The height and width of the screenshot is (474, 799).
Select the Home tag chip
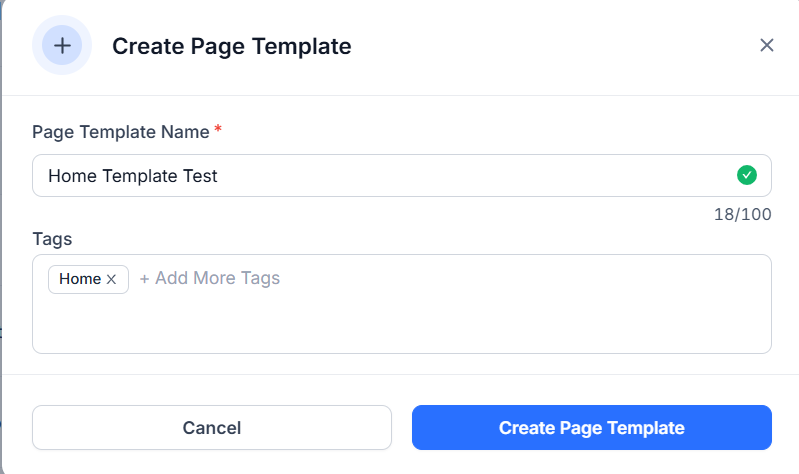click(x=88, y=279)
